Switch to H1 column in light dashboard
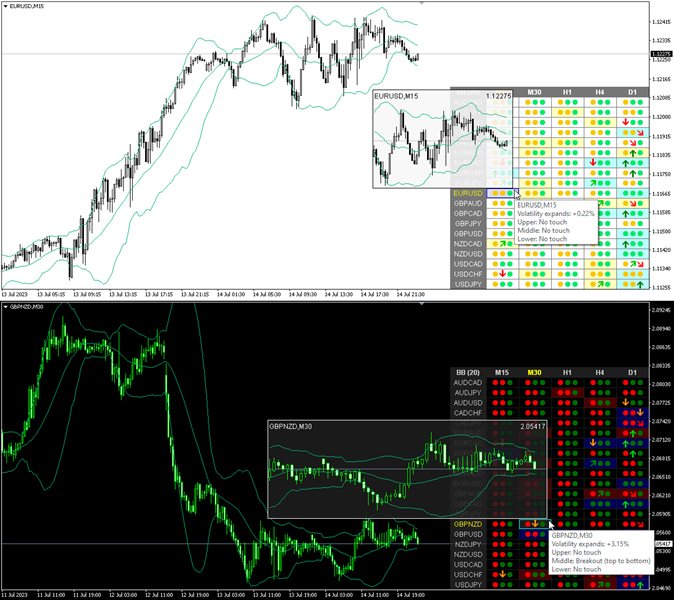This screenshot has width=674, height=600. [567, 92]
